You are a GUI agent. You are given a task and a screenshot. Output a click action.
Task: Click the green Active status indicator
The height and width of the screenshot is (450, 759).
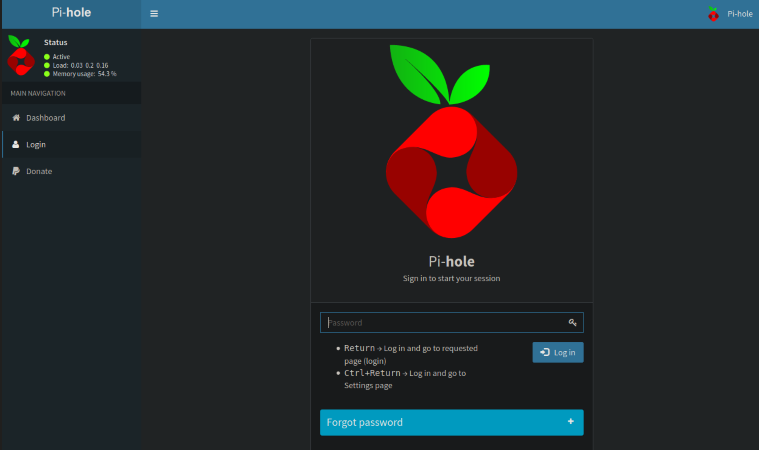(46, 57)
